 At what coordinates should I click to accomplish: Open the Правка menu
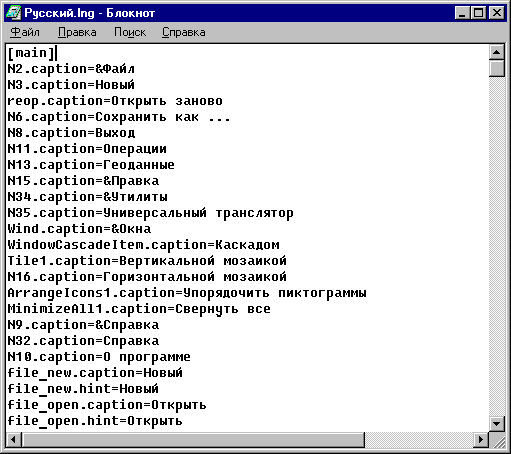(77, 32)
